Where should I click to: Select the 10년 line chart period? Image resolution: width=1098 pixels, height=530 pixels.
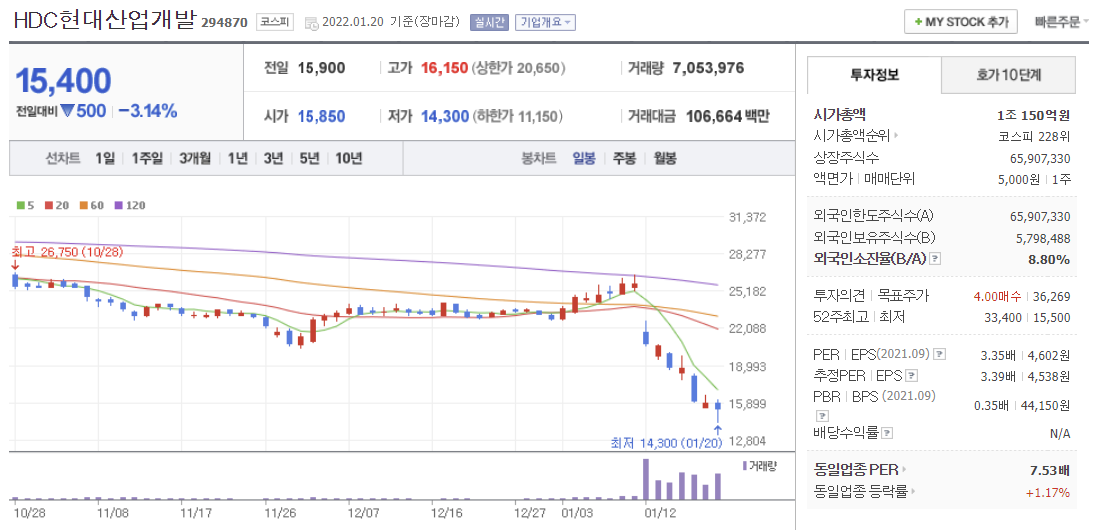point(348,159)
